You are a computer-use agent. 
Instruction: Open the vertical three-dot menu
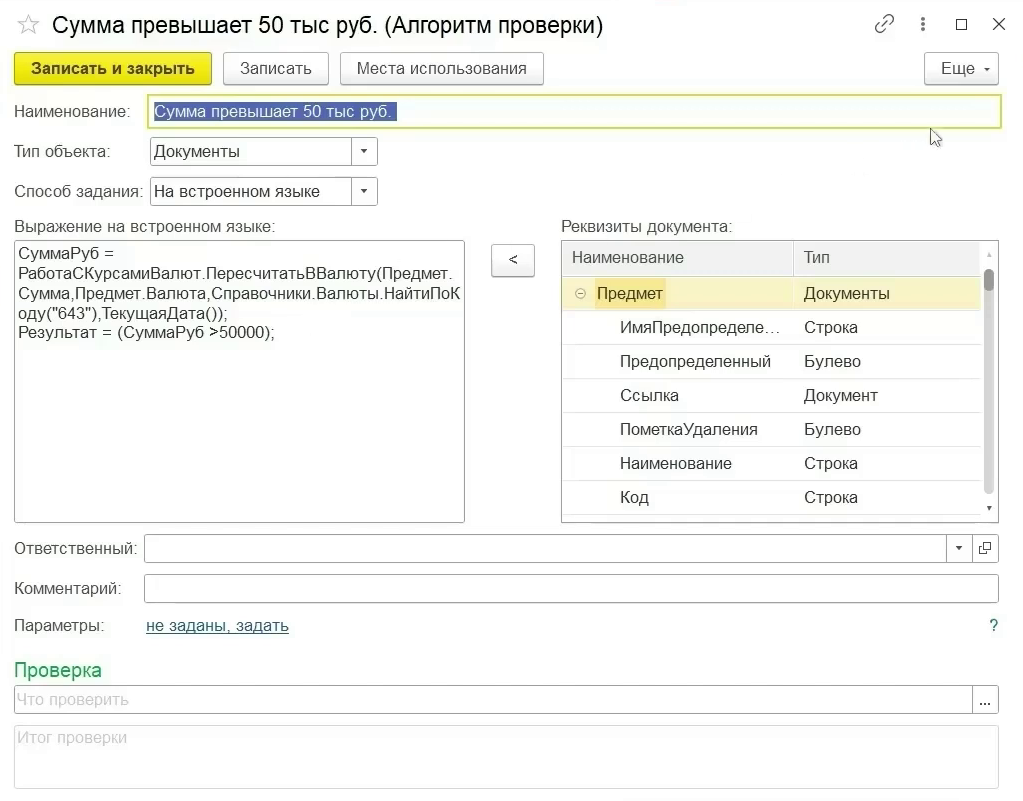(x=924, y=25)
